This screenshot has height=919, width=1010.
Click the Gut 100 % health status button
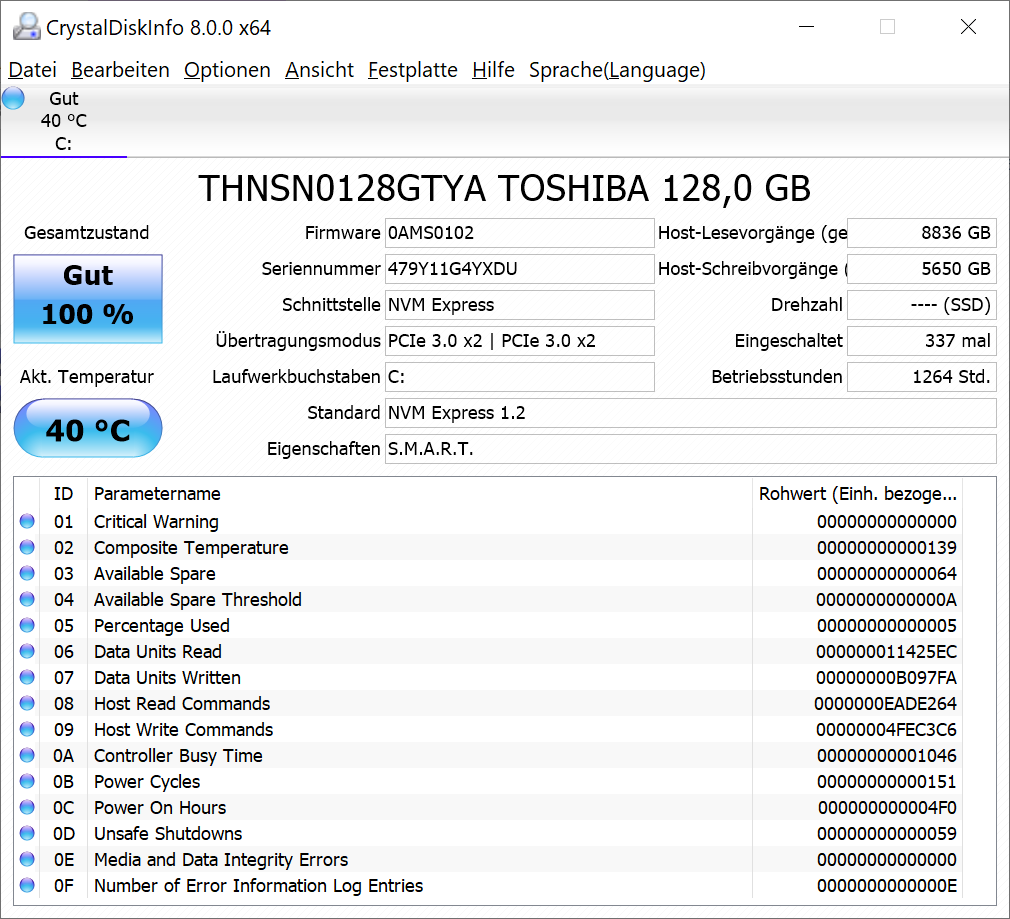88,299
